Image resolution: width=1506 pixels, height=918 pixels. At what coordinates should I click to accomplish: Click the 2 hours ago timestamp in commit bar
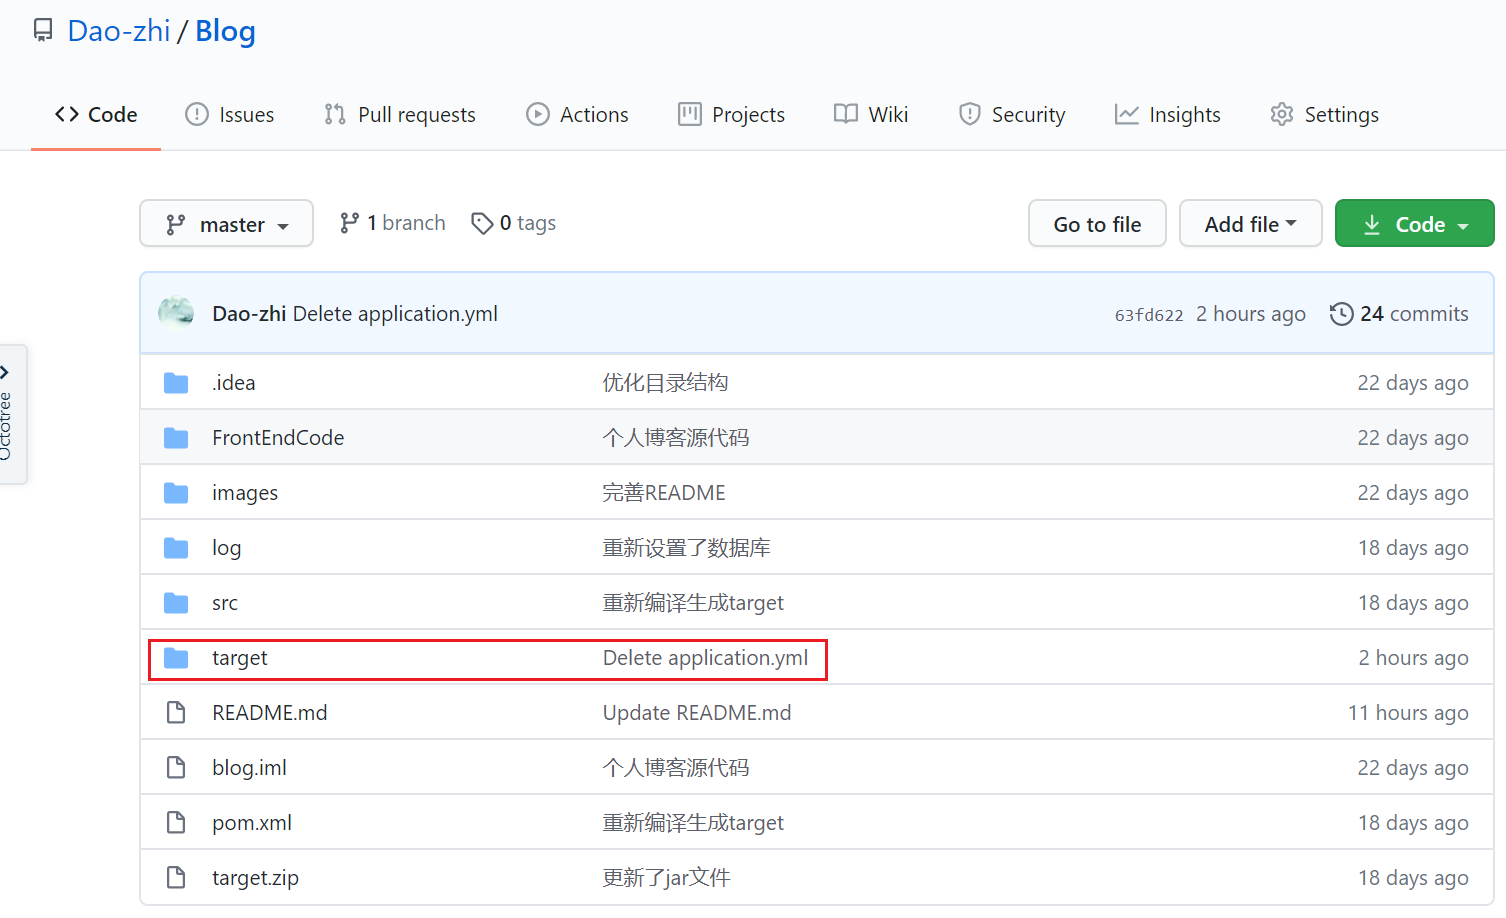click(1251, 314)
